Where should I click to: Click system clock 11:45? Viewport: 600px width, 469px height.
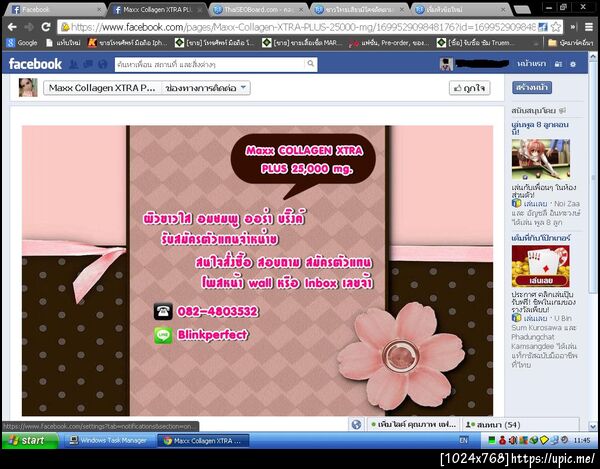tap(582, 440)
